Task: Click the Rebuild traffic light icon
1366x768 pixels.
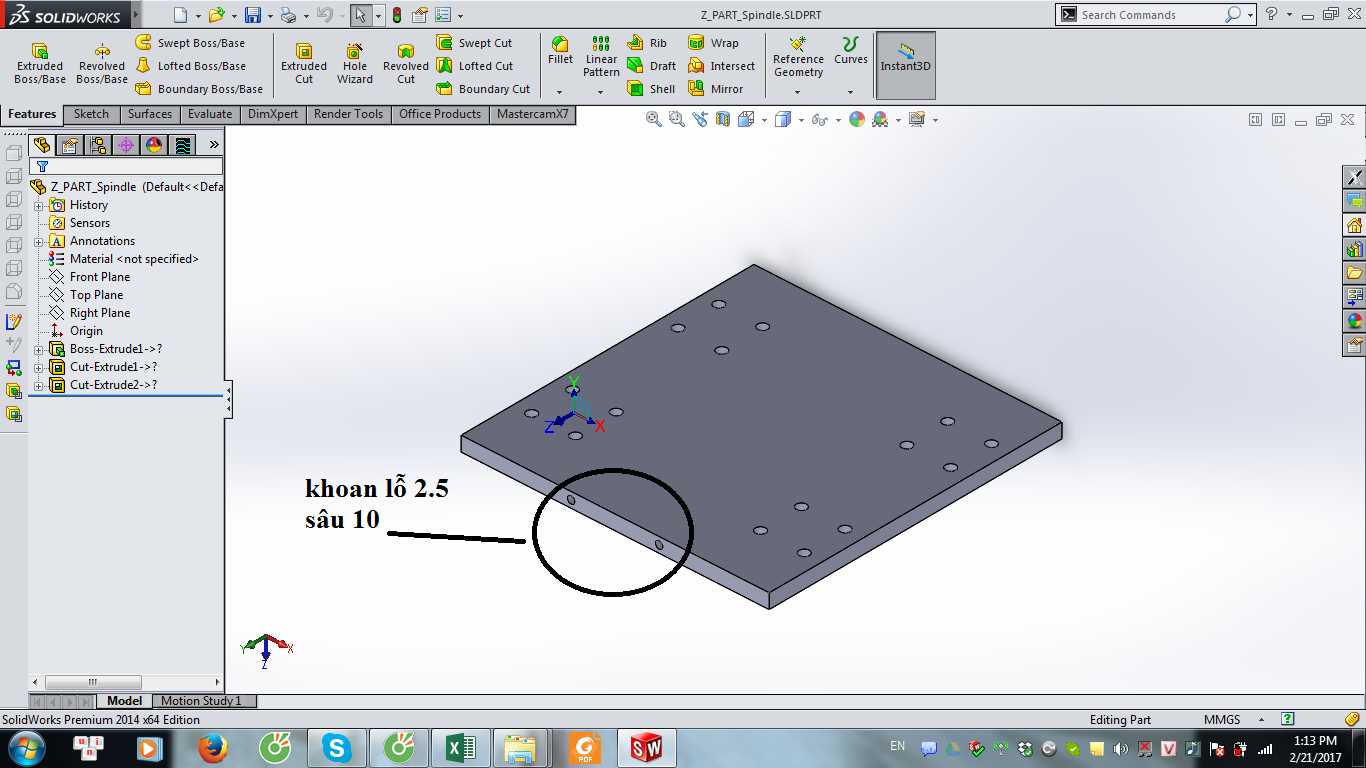Action: [x=396, y=15]
